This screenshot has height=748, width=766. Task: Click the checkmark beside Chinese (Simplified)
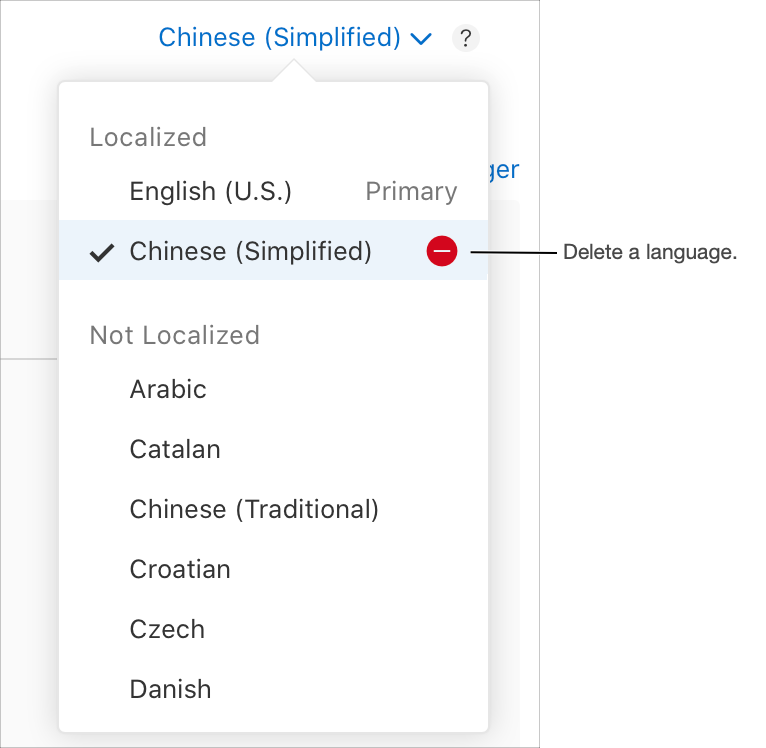click(x=101, y=252)
